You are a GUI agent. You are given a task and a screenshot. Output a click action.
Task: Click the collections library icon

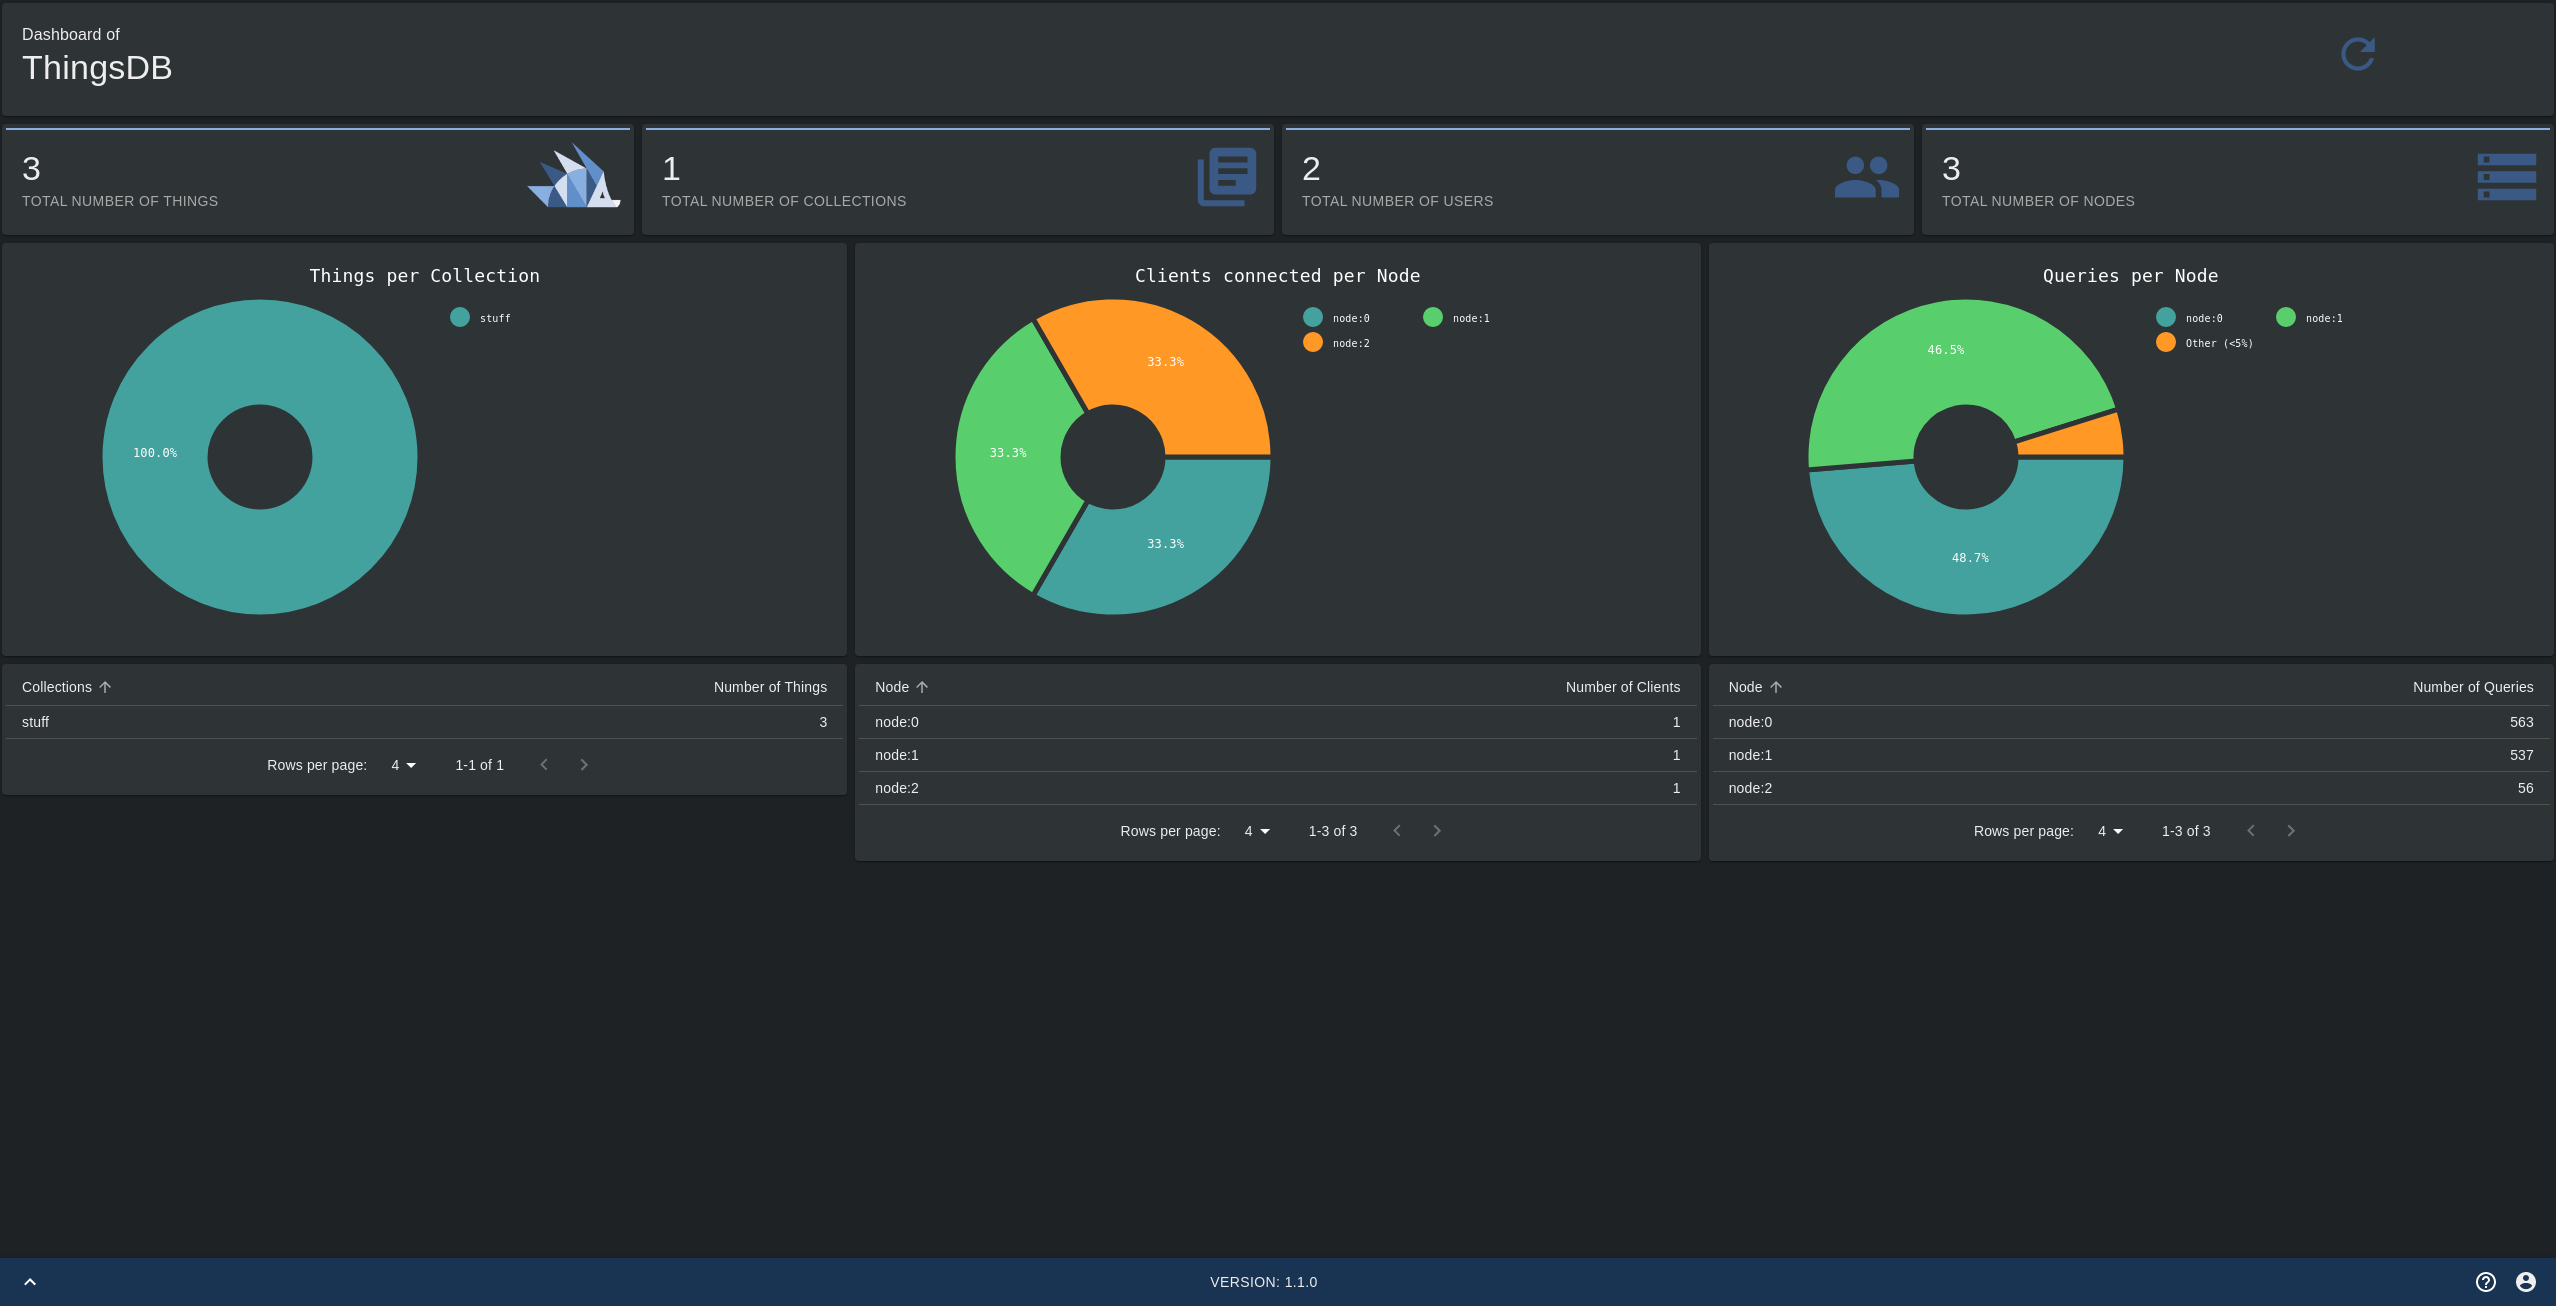[x=1227, y=177]
